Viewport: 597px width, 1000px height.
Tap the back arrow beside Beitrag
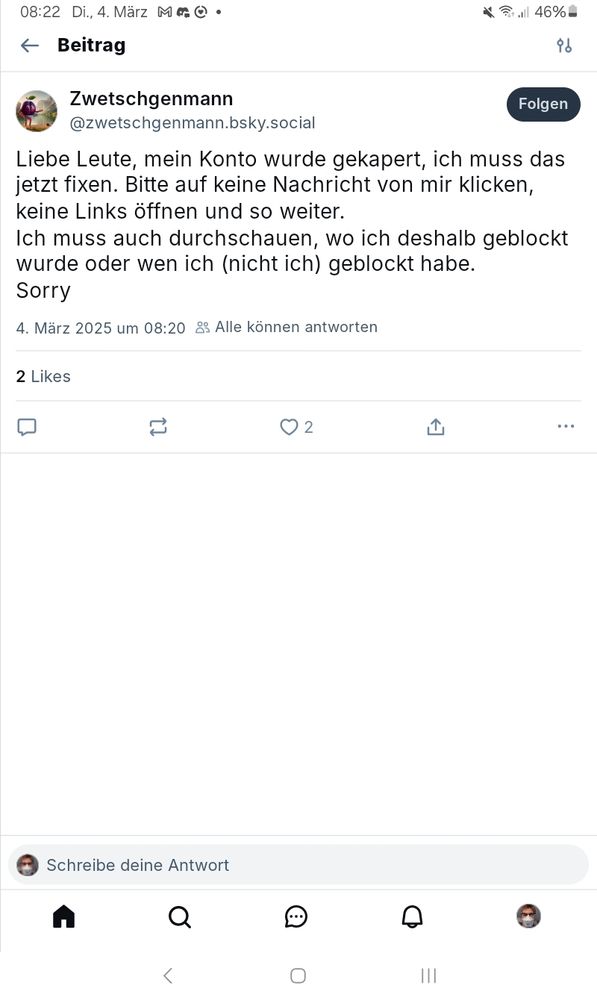pos(29,45)
